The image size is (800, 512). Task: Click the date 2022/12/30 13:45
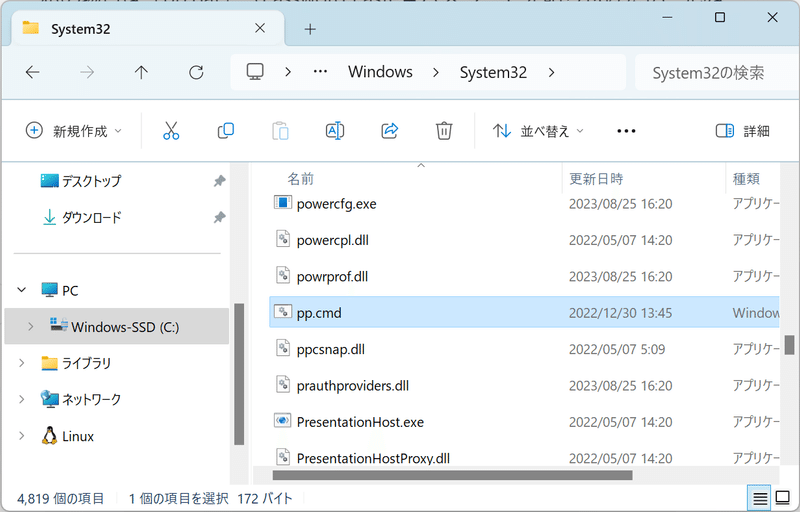point(620,313)
